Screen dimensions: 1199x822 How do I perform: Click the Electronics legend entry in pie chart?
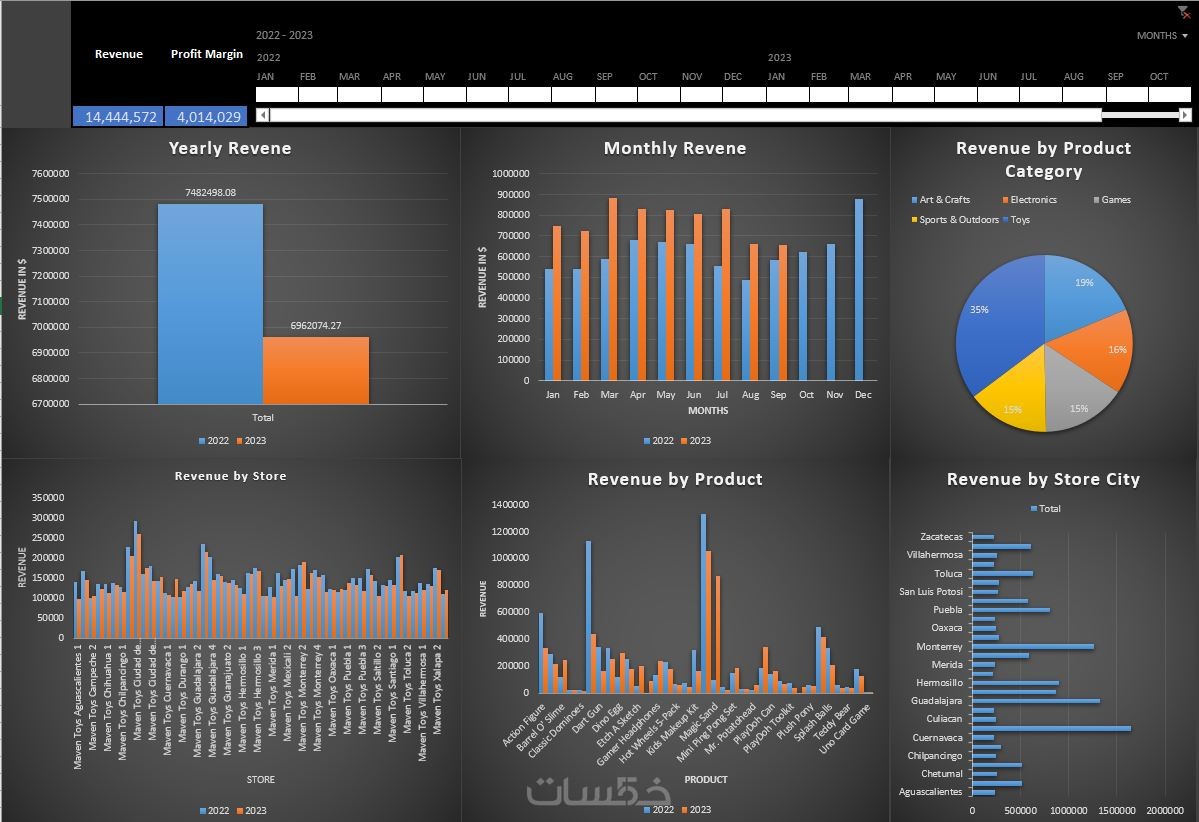click(x=1029, y=200)
